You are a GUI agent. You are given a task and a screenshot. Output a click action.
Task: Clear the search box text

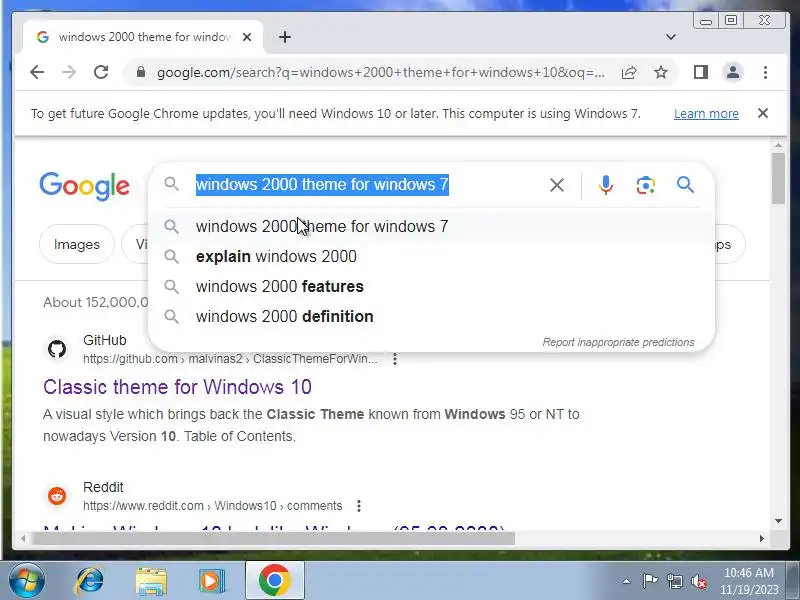[557, 185]
